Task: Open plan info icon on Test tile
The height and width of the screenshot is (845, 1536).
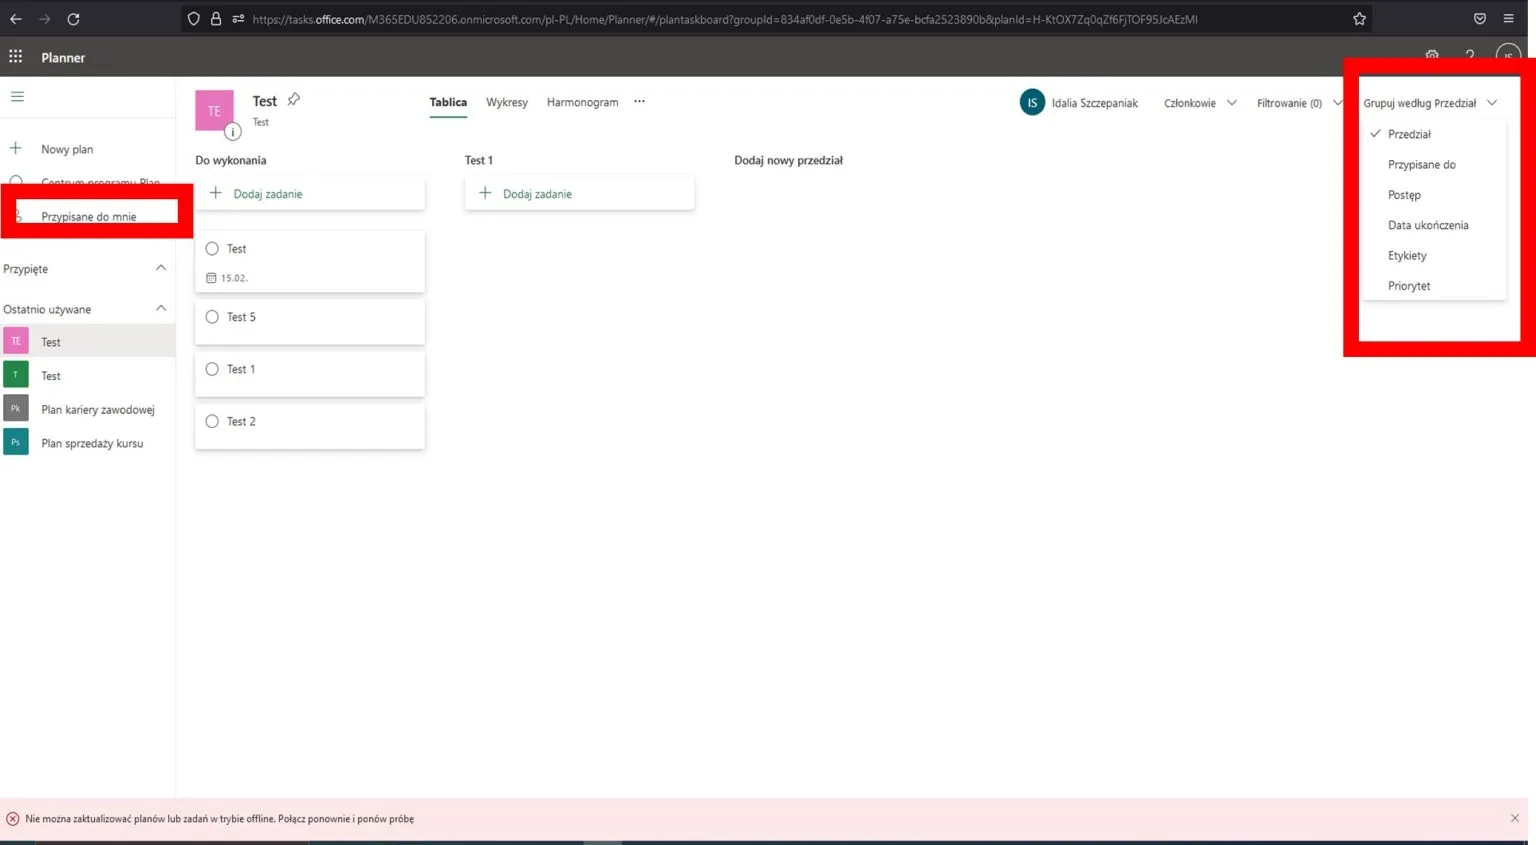Action: 232,132
